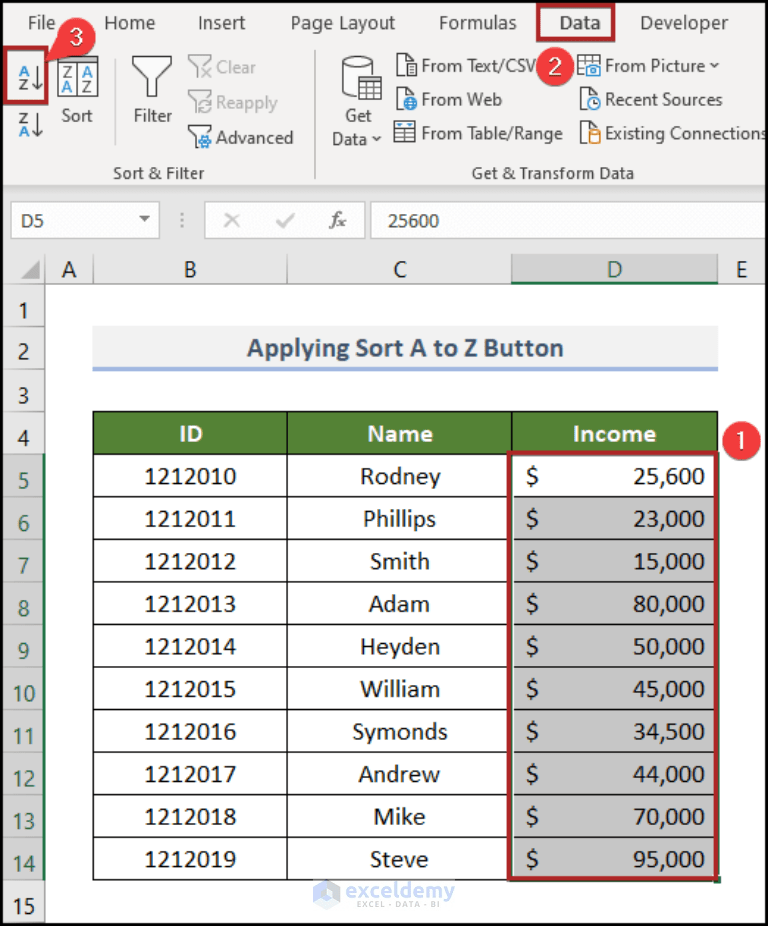Click the ID header cell
The image size is (768, 926).
pos(190,433)
